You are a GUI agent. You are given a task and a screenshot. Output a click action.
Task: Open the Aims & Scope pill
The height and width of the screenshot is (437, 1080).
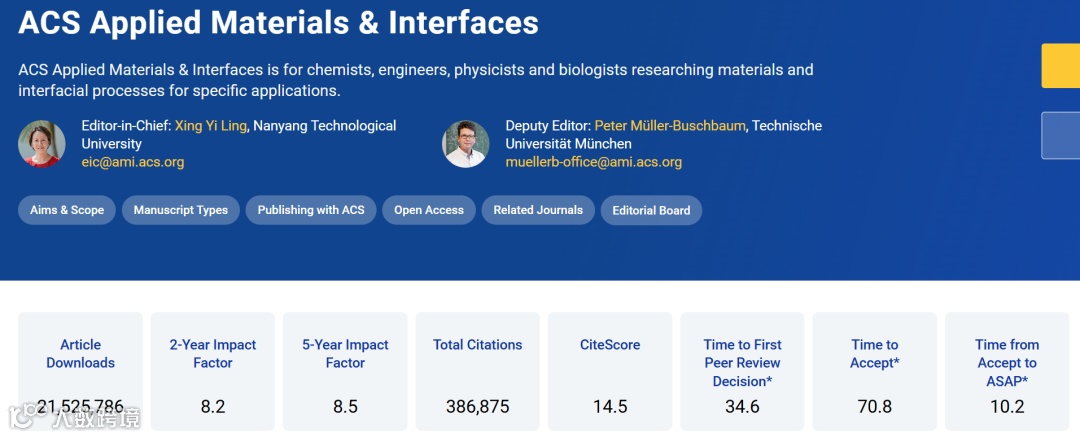click(x=67, y=210)
